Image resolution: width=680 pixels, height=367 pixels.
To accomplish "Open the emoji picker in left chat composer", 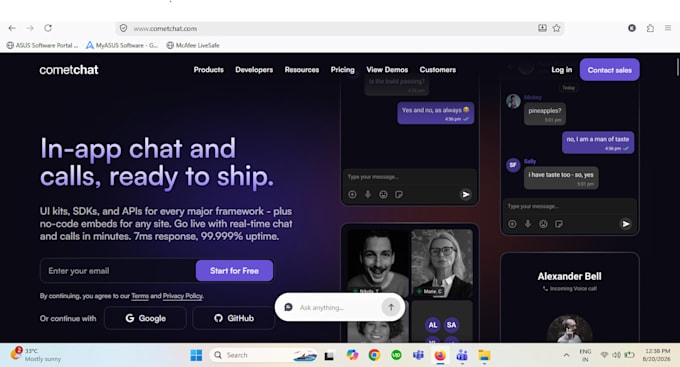I will point(383,195).
